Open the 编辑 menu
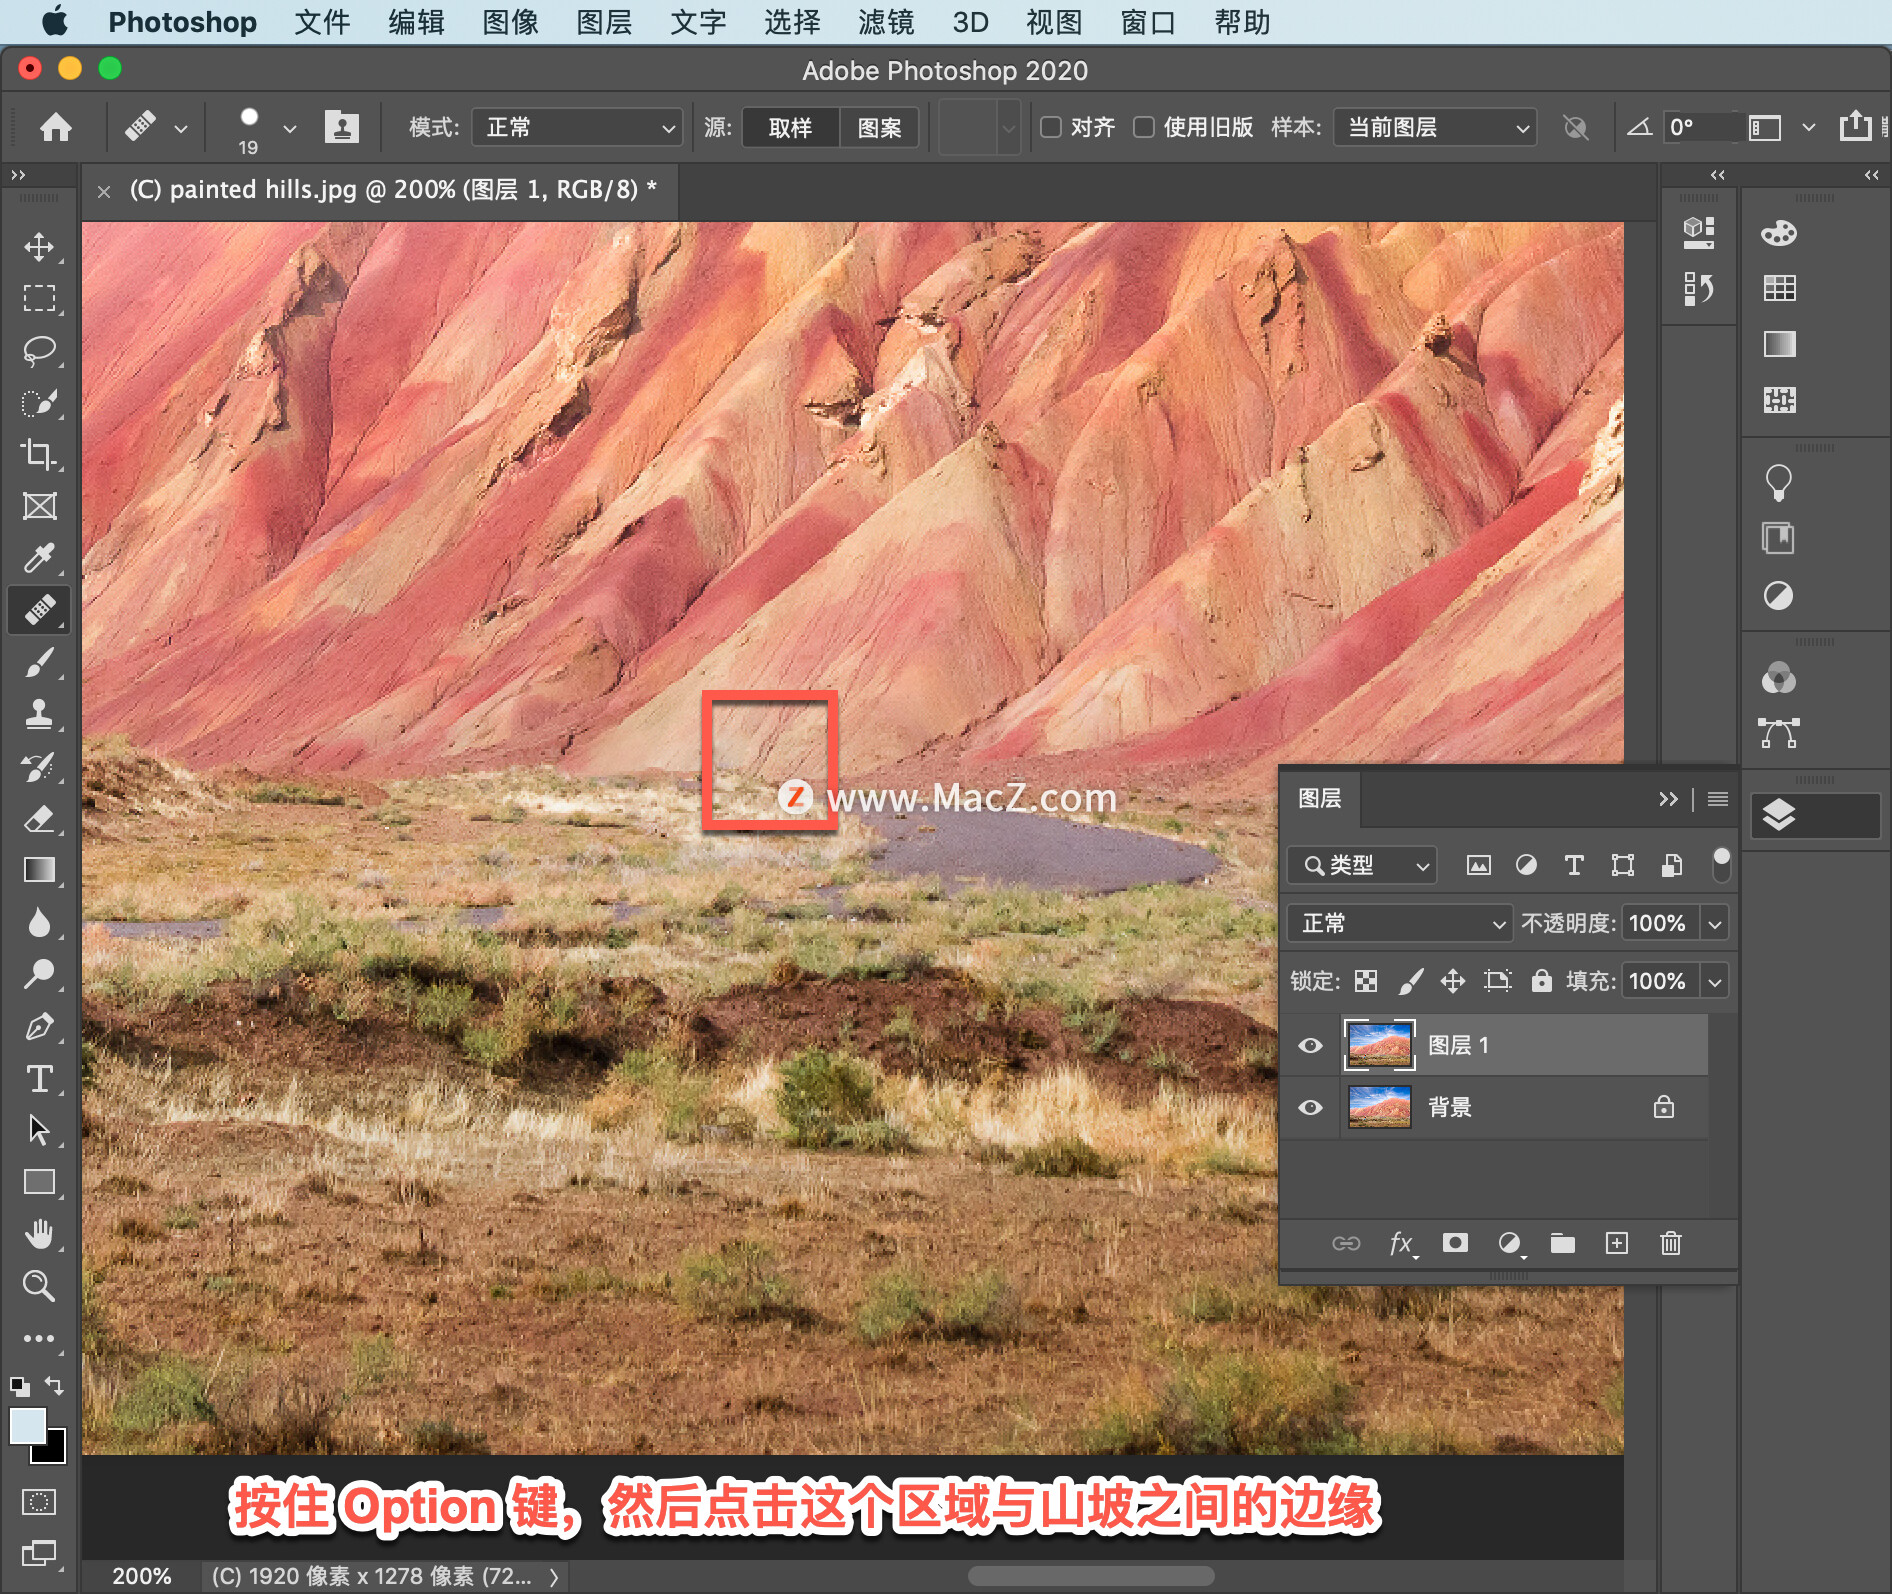Image resolution: width=1892 pixels, height=1594 pixels. pos(416,22)
